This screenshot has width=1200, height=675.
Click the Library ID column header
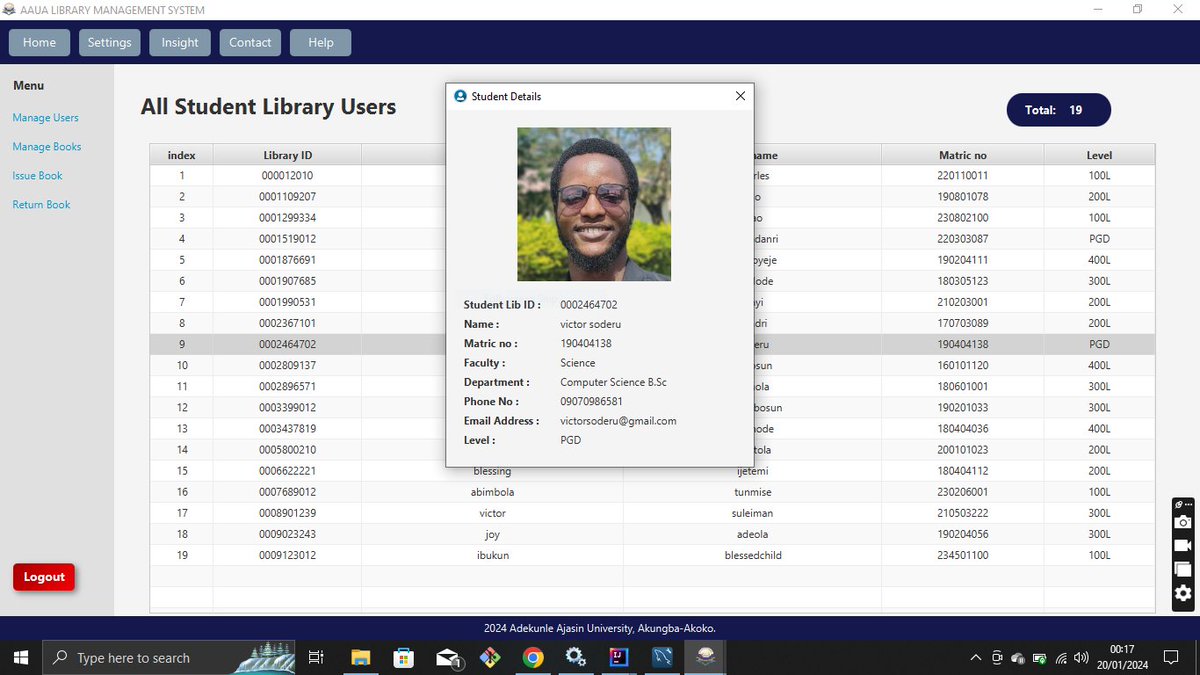tap(287, 155)
